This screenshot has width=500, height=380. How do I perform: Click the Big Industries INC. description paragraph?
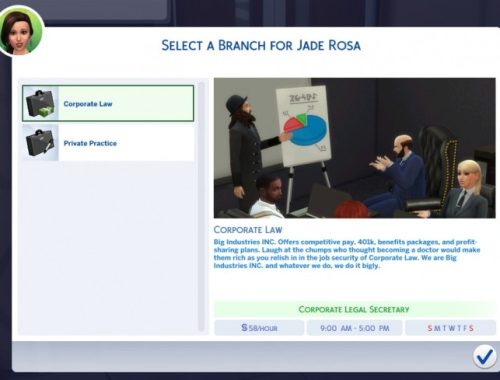347,254
